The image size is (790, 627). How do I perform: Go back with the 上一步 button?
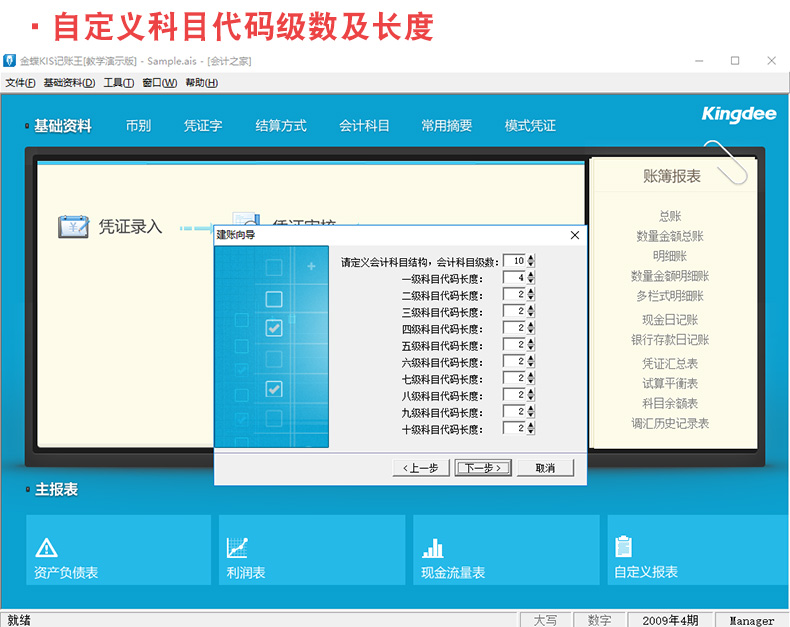tap(420, 468)
